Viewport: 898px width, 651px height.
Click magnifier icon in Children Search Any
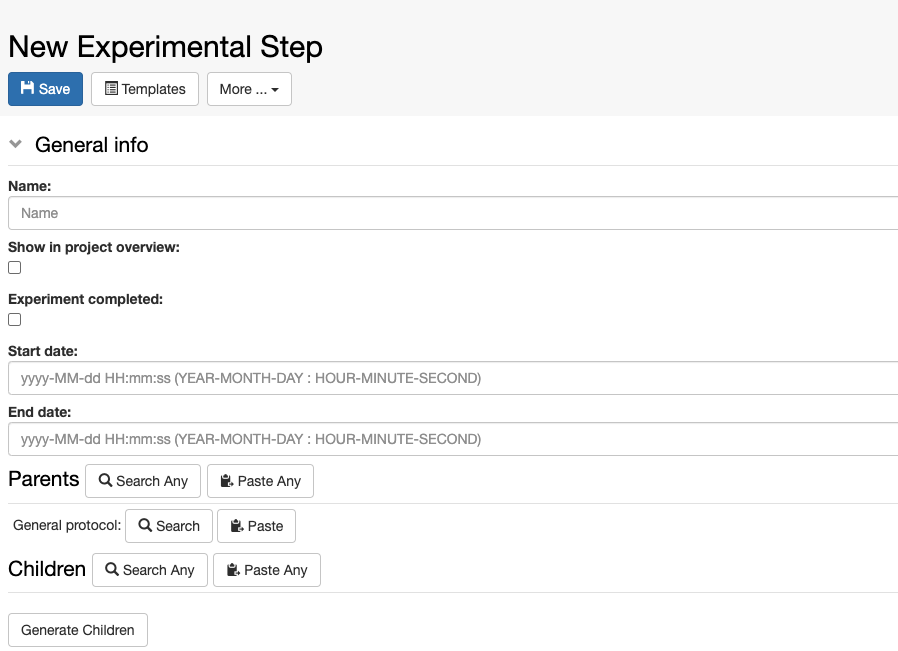[112, 569]
